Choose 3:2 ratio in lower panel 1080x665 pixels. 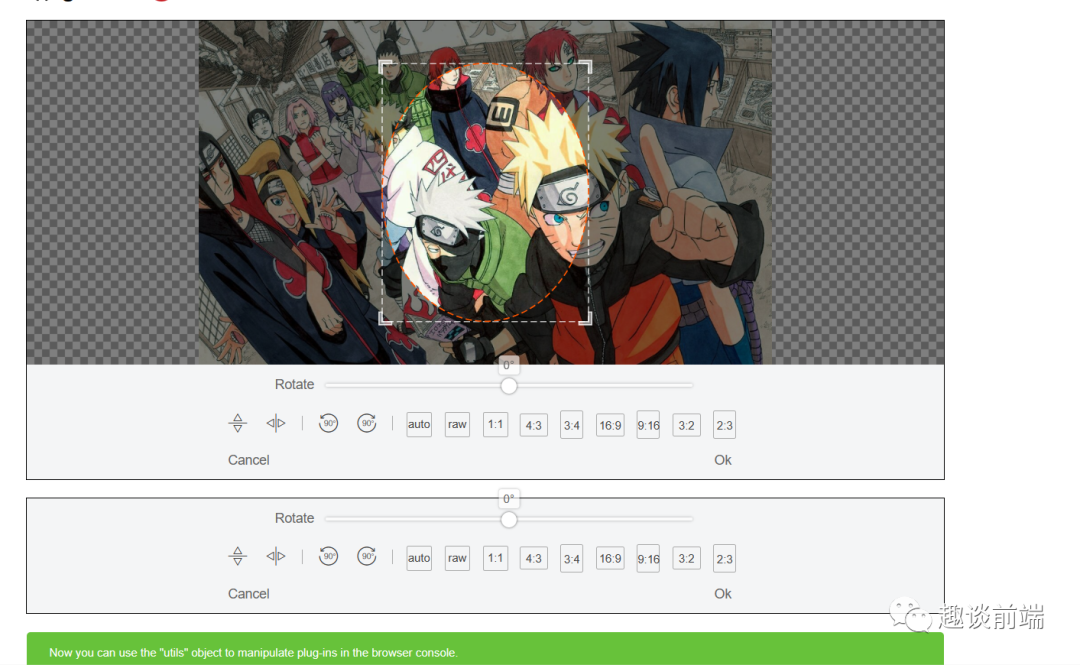pos(687,559)
